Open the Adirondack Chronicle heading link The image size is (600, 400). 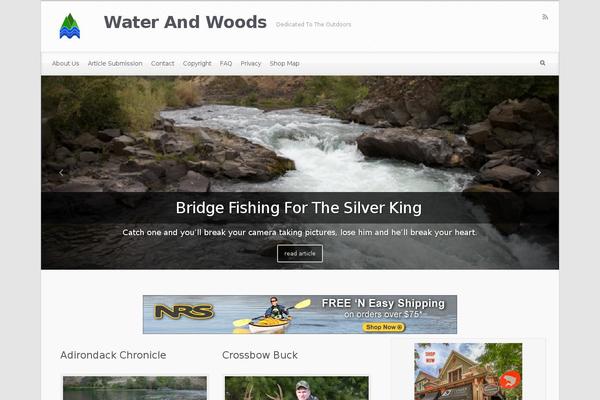point(113,355)
